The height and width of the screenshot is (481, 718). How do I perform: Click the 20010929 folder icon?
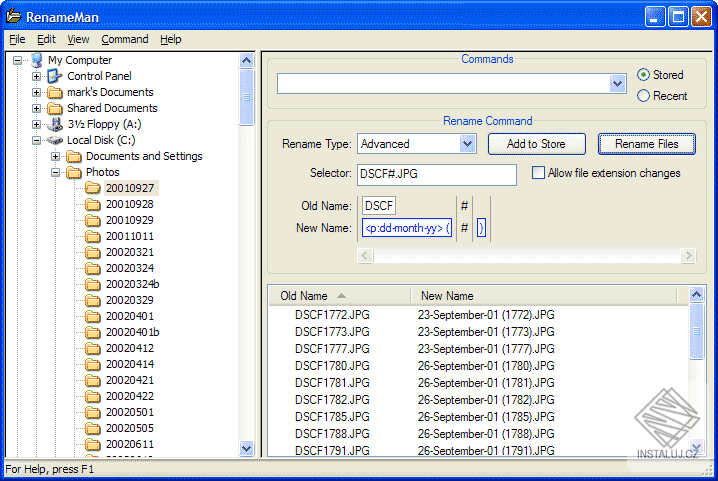93,220
